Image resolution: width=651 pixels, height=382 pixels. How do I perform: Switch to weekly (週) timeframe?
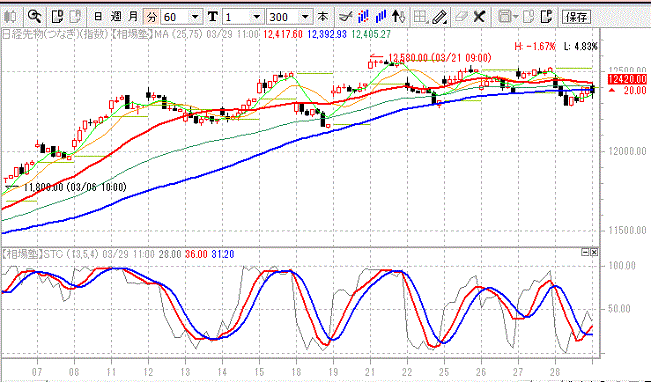[x=116, y=17]
